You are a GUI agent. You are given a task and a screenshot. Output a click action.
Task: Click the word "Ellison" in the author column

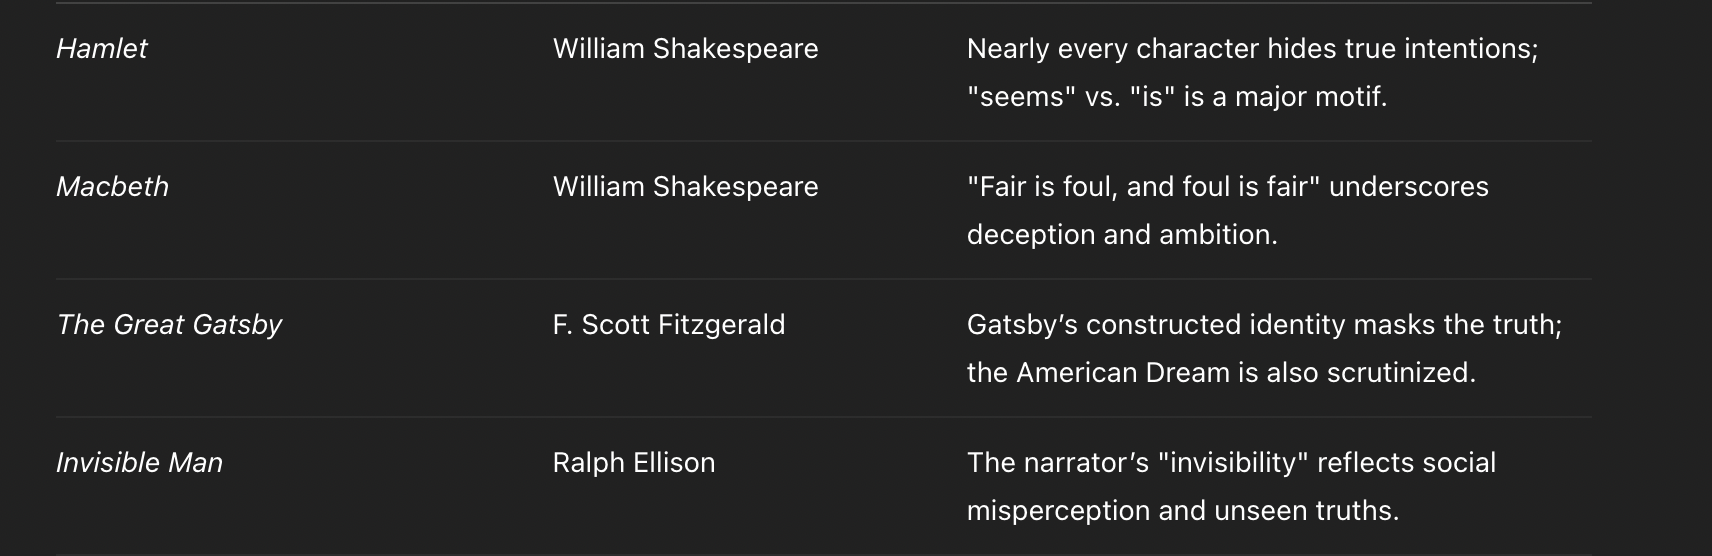[674, 462]
